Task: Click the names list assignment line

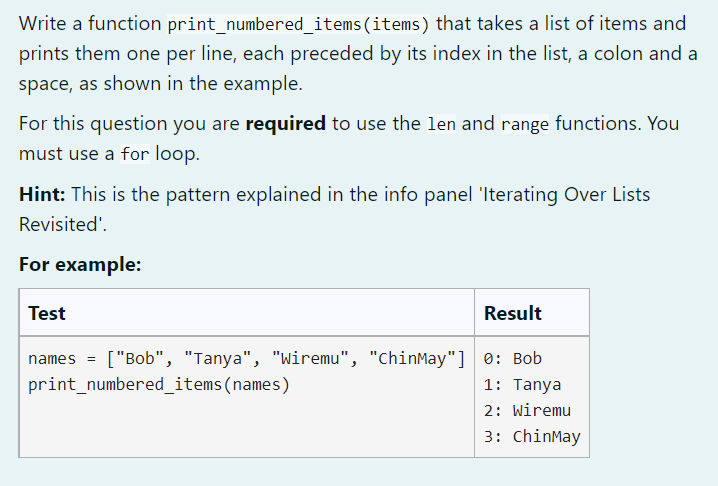Action: coord(246,358)
